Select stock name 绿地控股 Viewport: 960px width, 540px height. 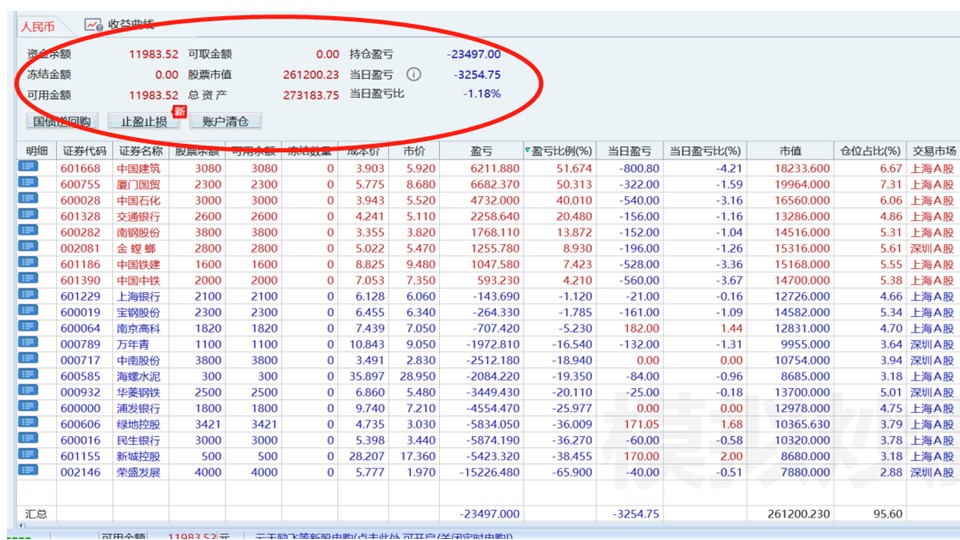[x=138, y=424]
